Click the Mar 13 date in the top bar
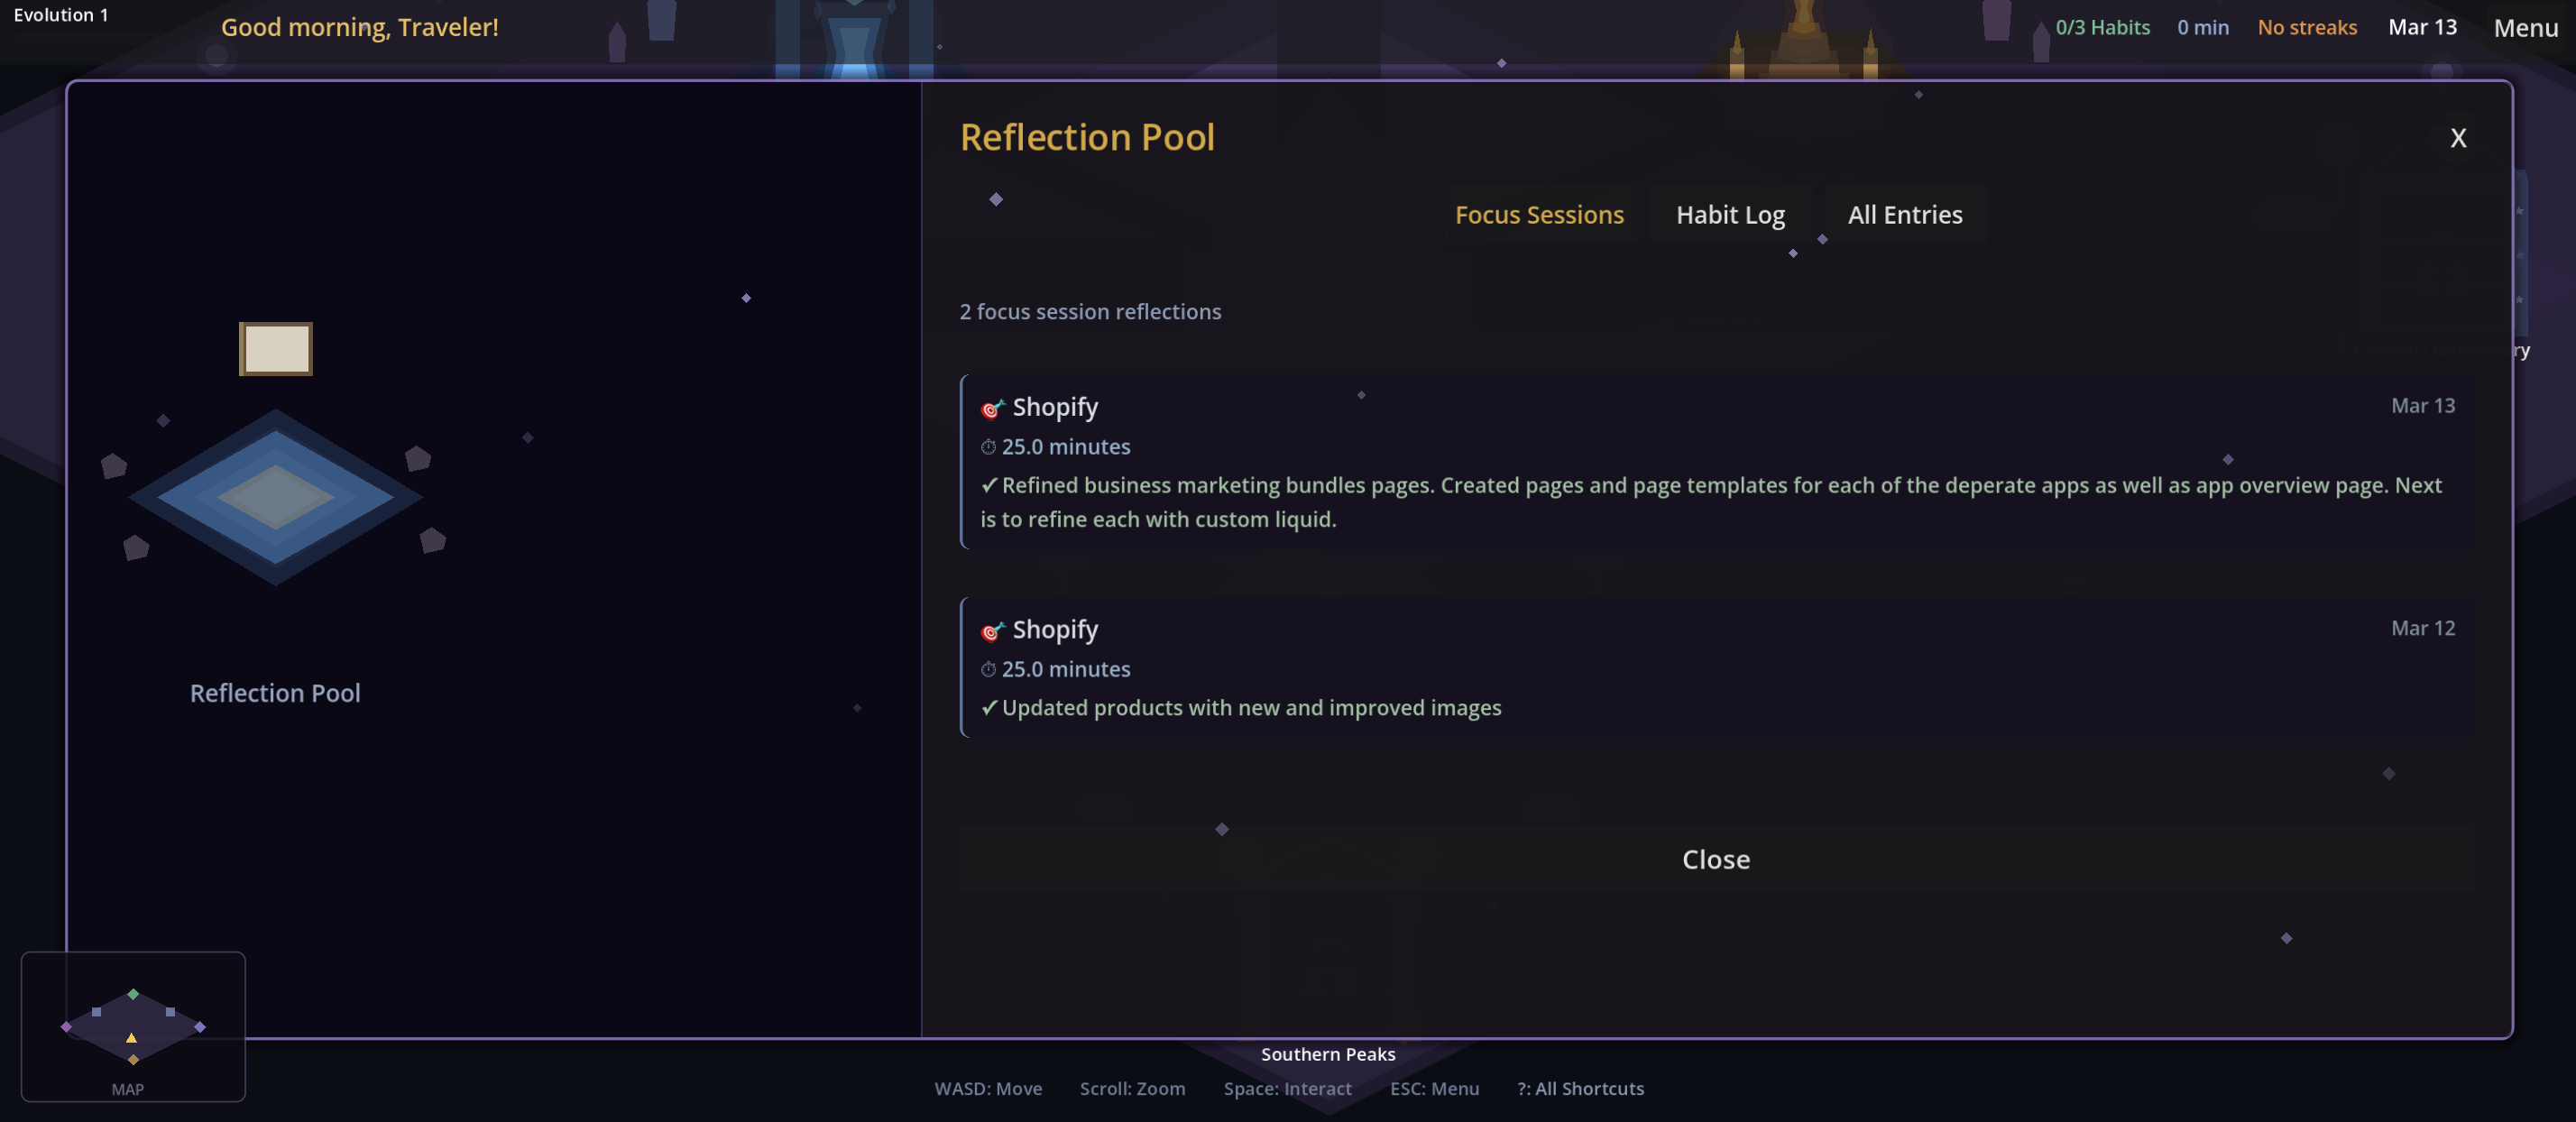The height and width of the screenshot is (1122, 2576). point(2422,28)
